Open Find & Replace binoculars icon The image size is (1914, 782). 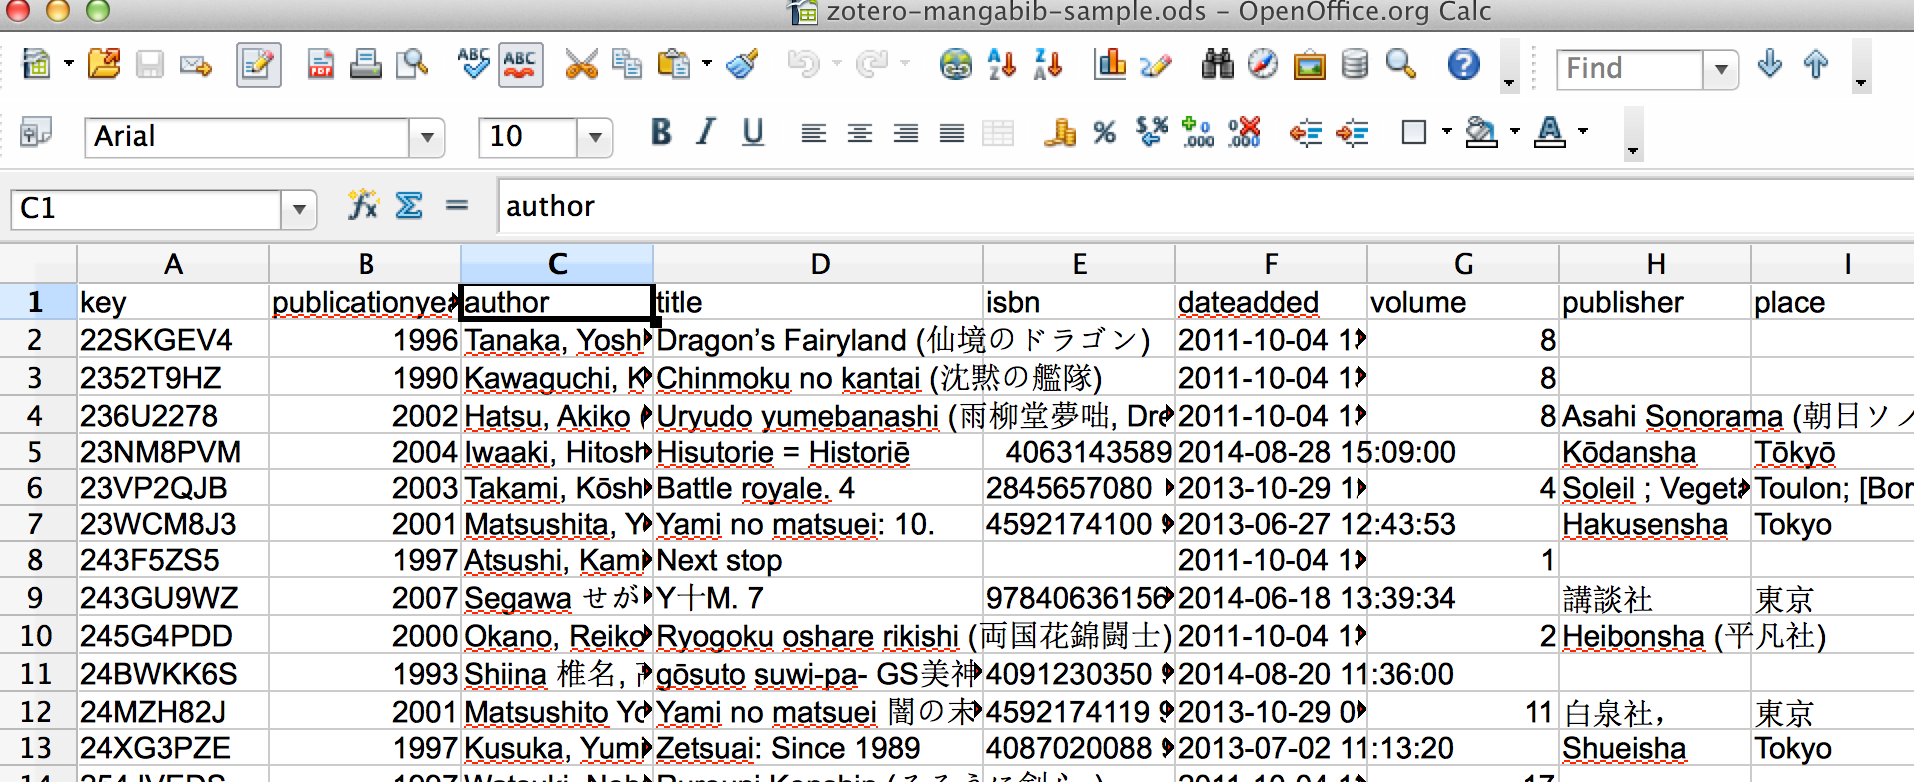1217,66
